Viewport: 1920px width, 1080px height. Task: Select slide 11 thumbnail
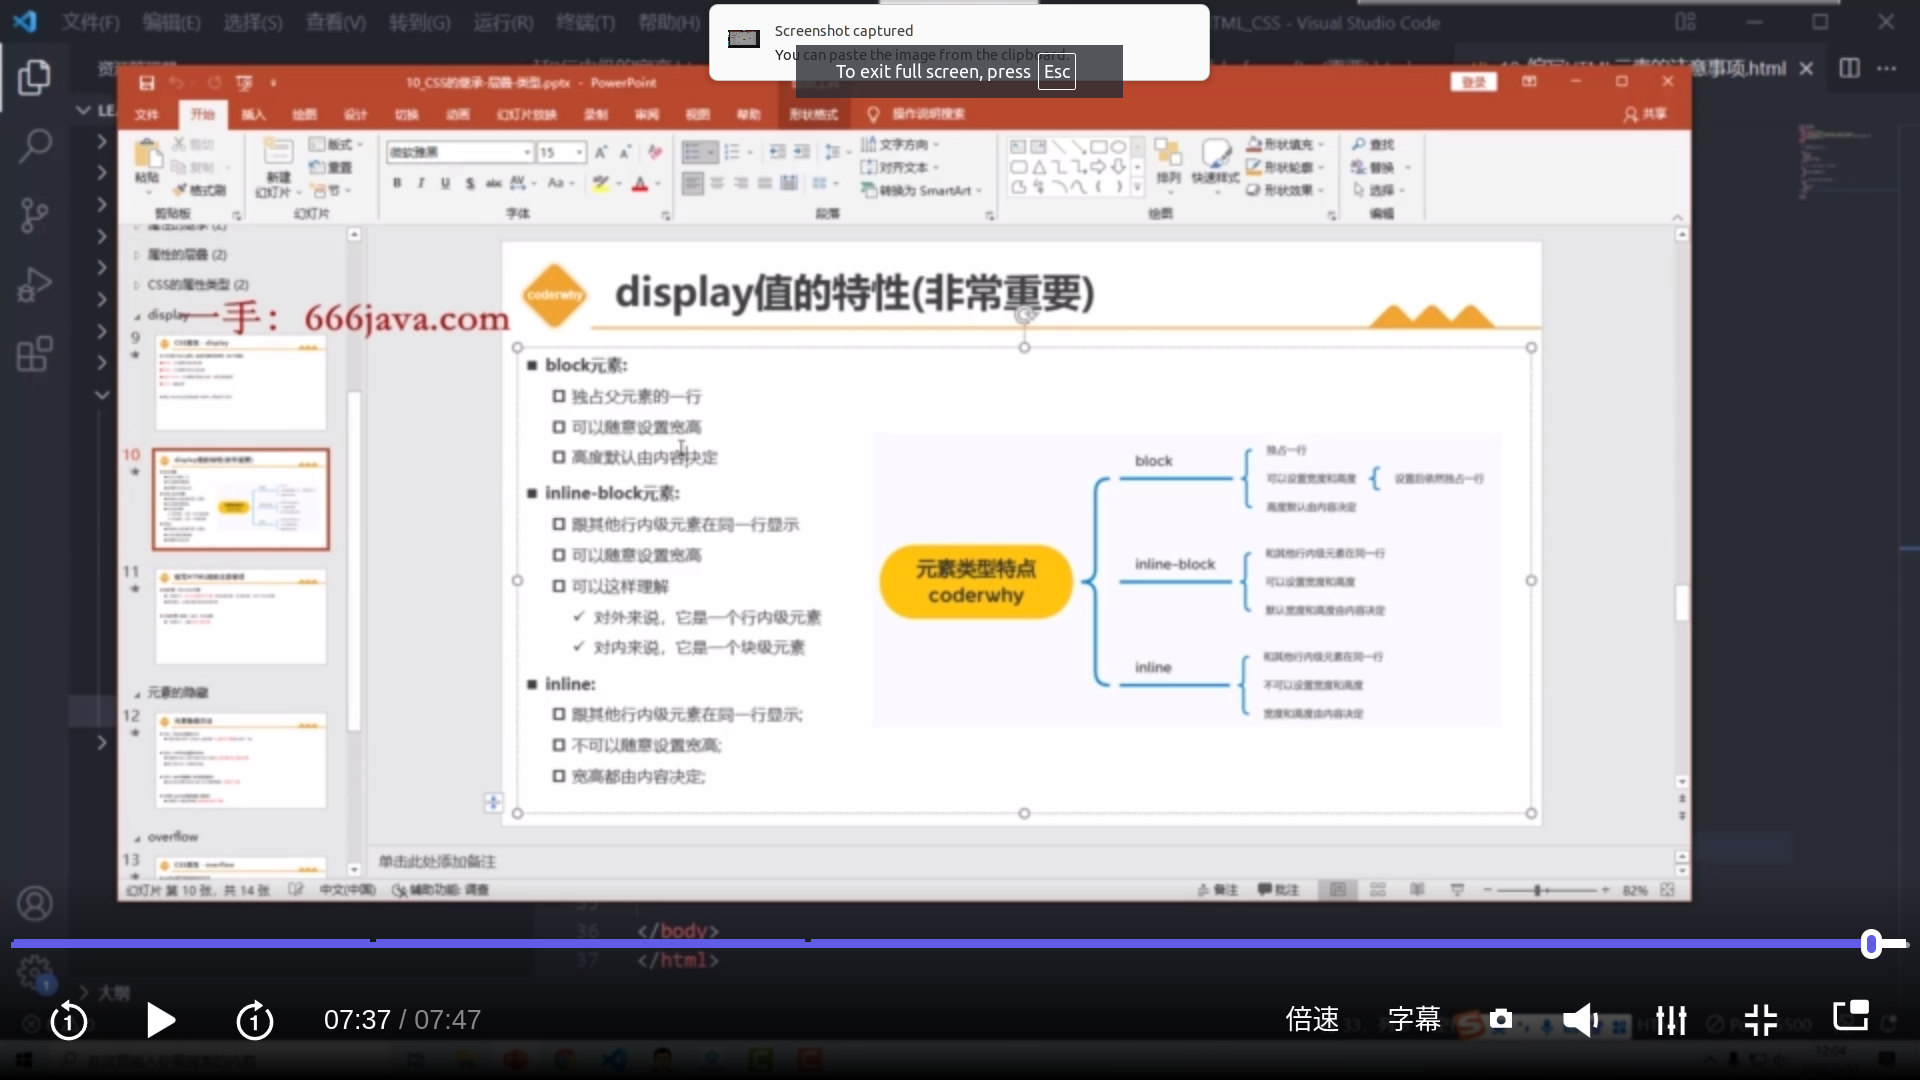(240, 616)
